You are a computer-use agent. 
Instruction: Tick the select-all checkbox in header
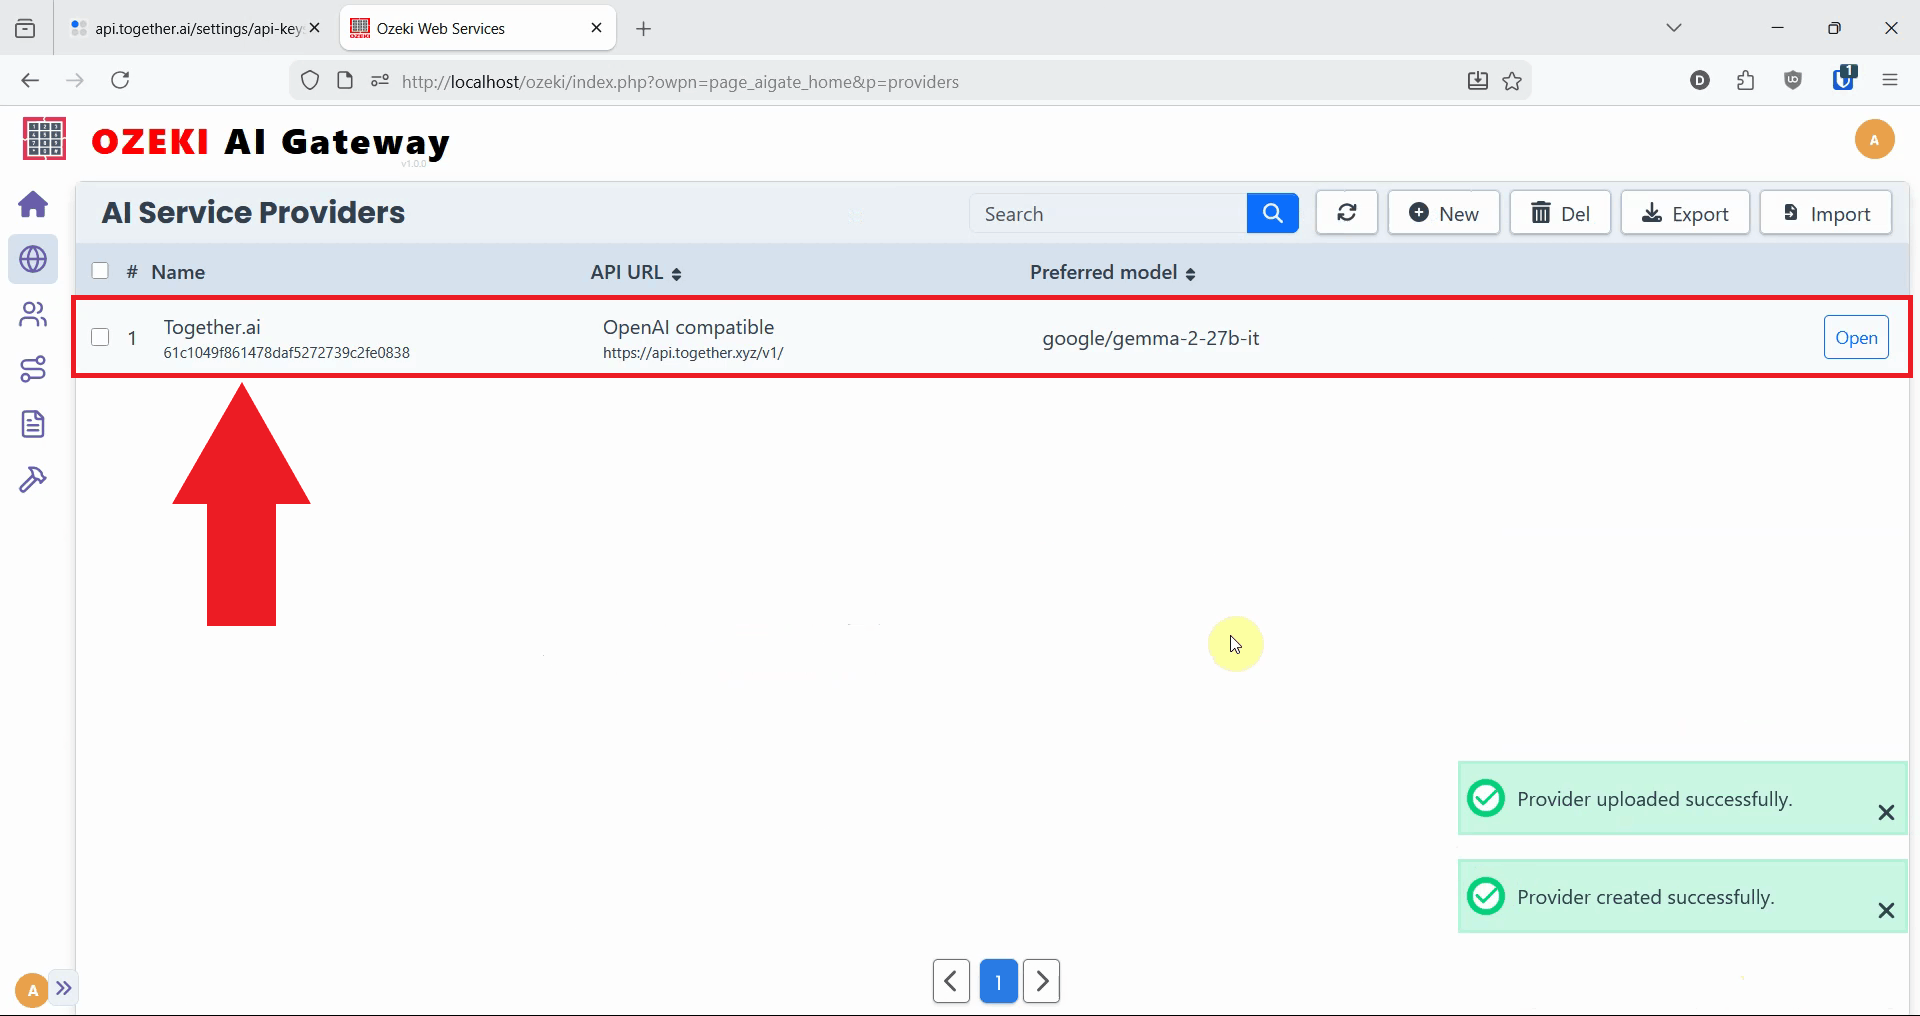click(100, 271)
